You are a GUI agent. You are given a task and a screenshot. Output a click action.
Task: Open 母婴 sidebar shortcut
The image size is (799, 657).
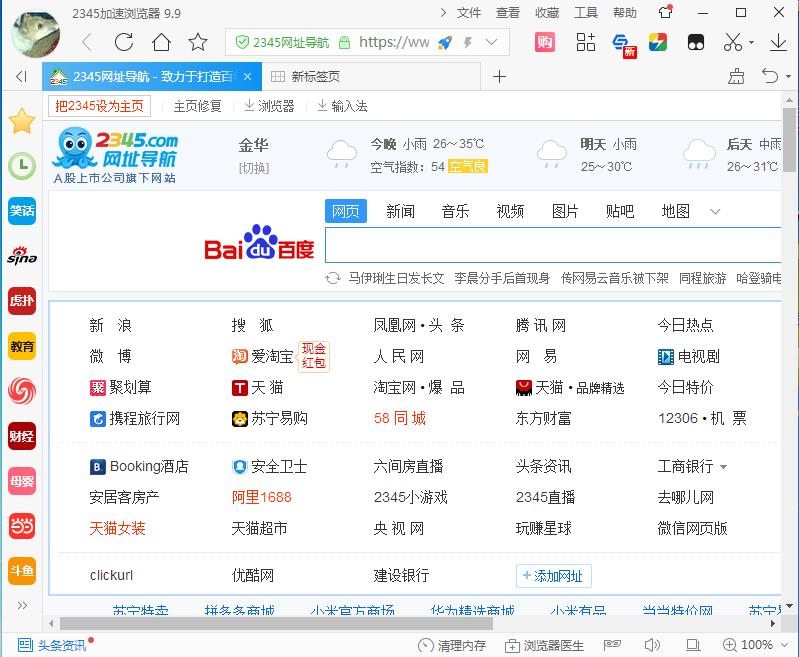(22, 481)
